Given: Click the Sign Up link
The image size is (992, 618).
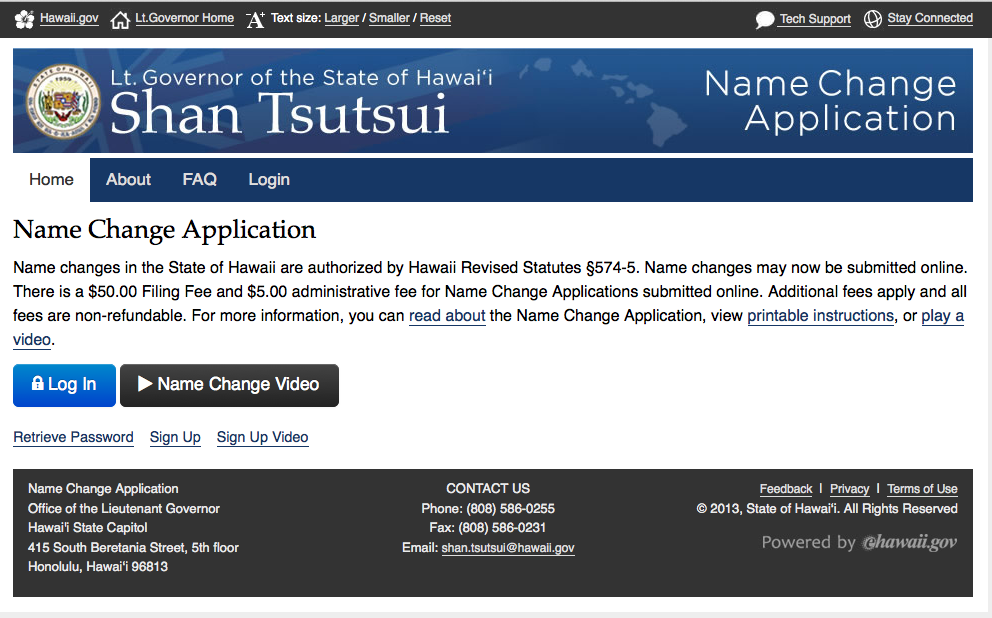Looking at the screenshot, I should pyautogui.click(x=175, y=437).
